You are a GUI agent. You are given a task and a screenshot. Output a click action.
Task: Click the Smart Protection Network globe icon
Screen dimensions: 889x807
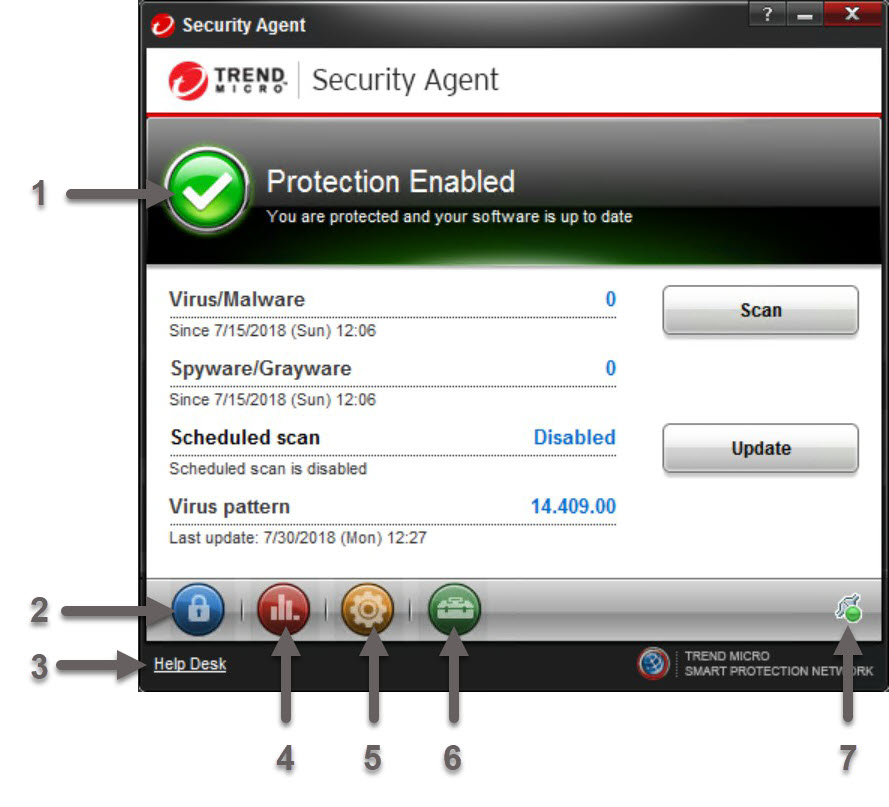[x=653, y=663]
